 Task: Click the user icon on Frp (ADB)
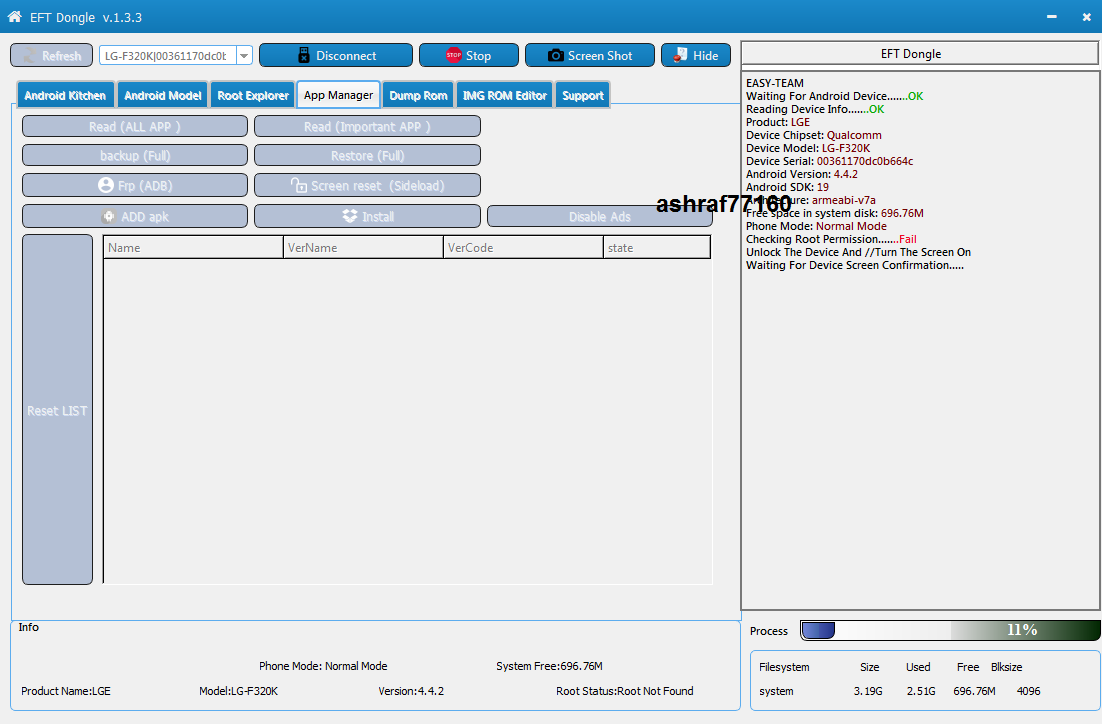click(x=105, y=185)
